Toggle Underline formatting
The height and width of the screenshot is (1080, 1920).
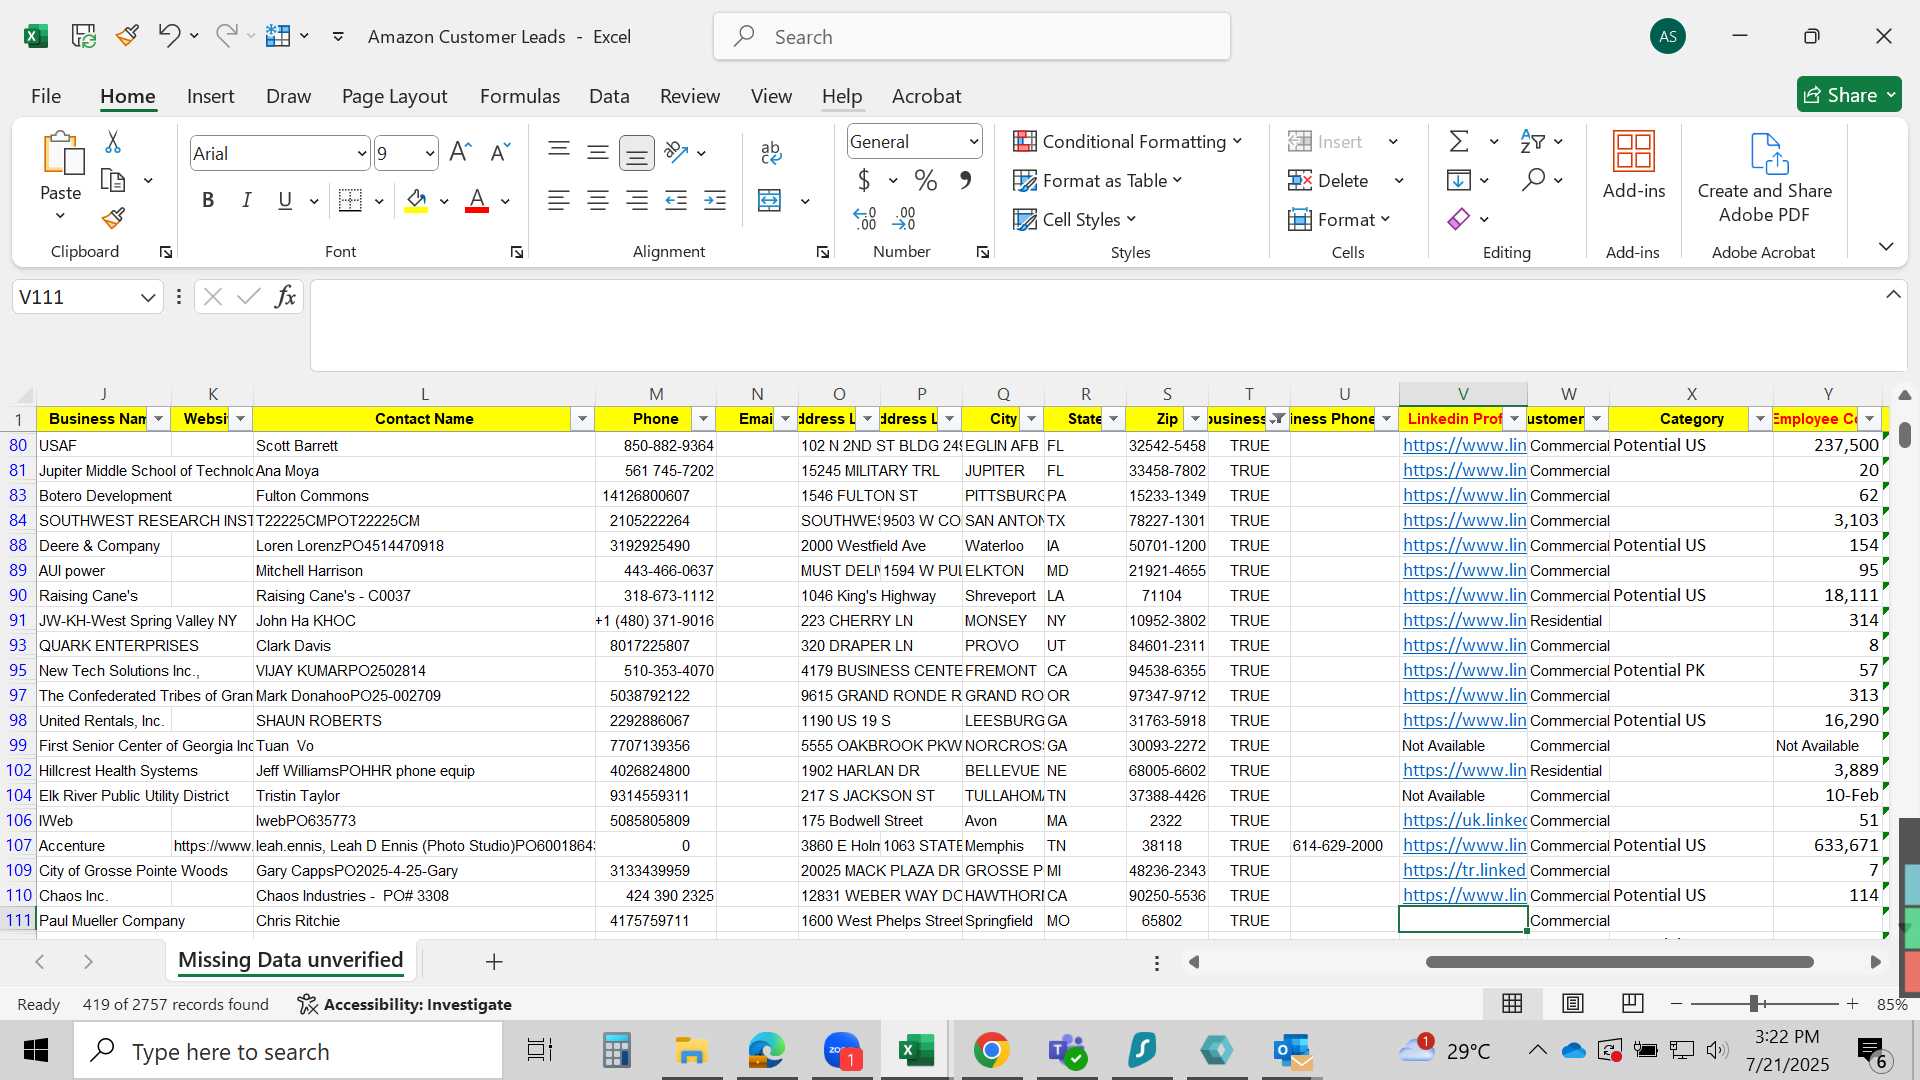[285, 200]
